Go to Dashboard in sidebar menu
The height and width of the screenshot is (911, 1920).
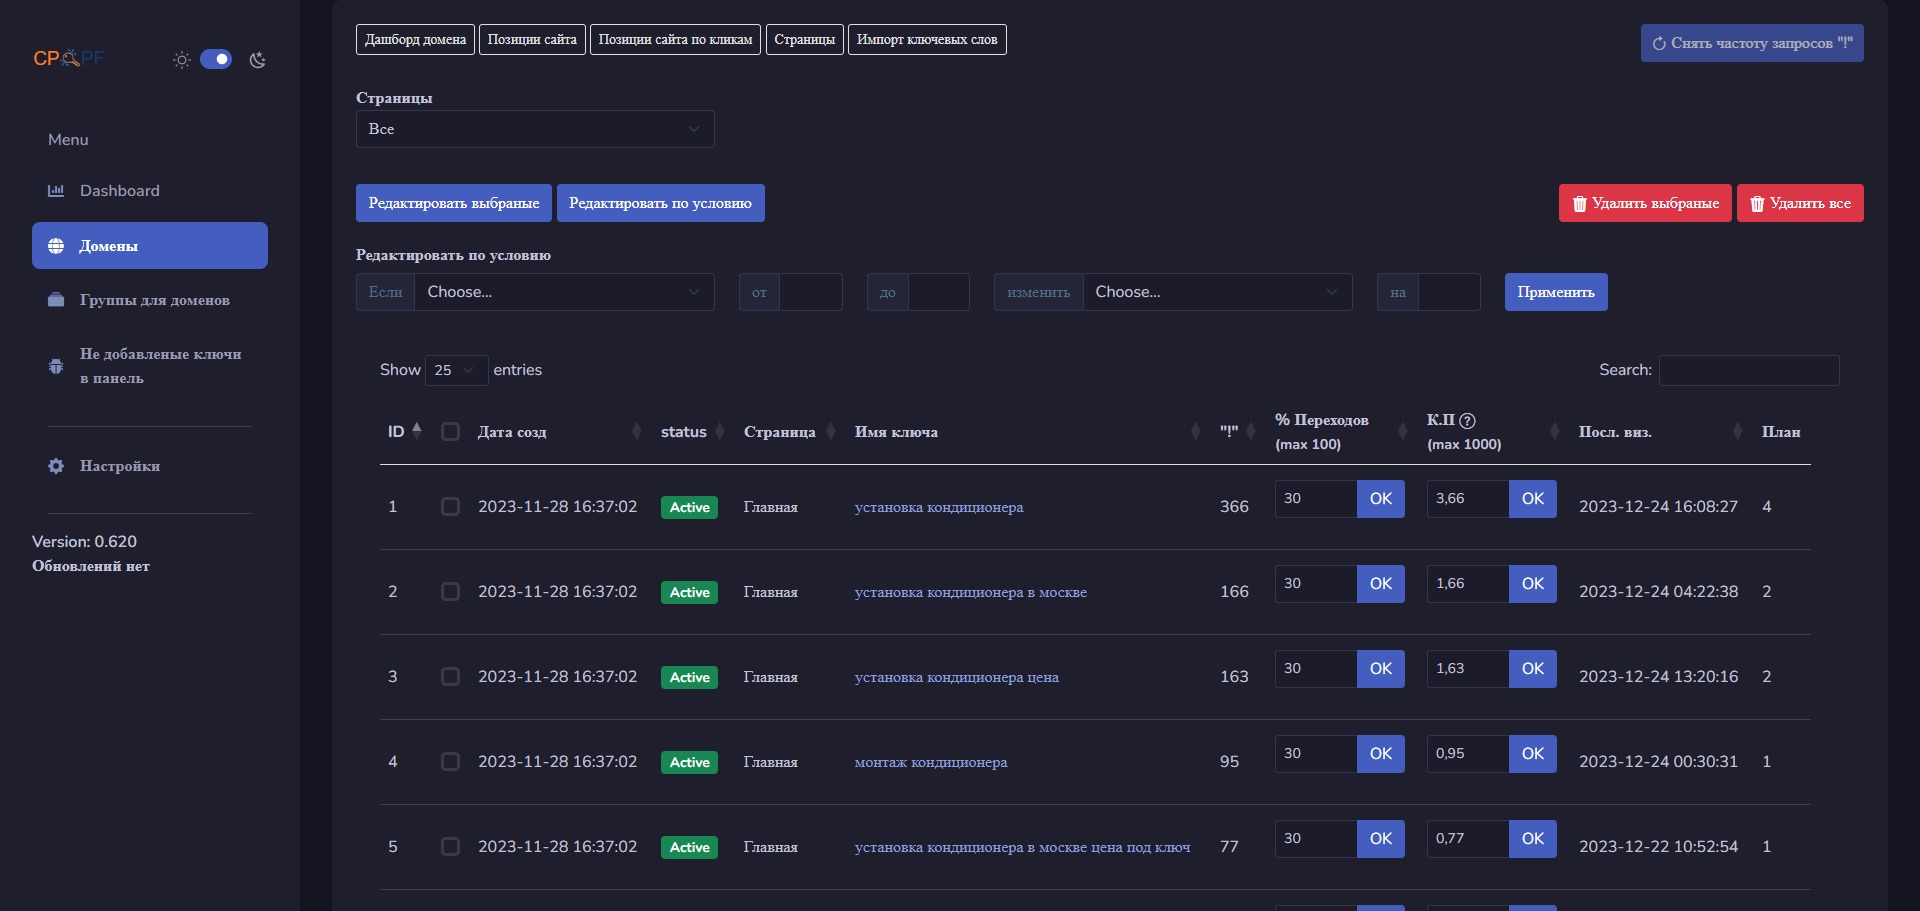click(x=150, y=191)
